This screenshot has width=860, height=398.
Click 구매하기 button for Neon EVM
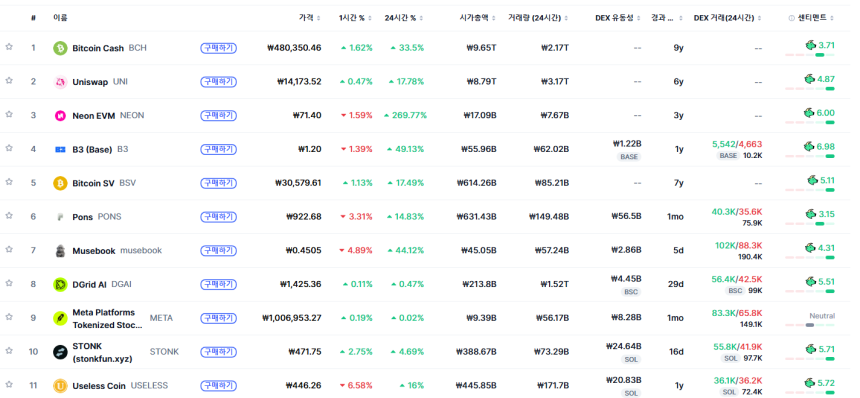click(218, 116)
